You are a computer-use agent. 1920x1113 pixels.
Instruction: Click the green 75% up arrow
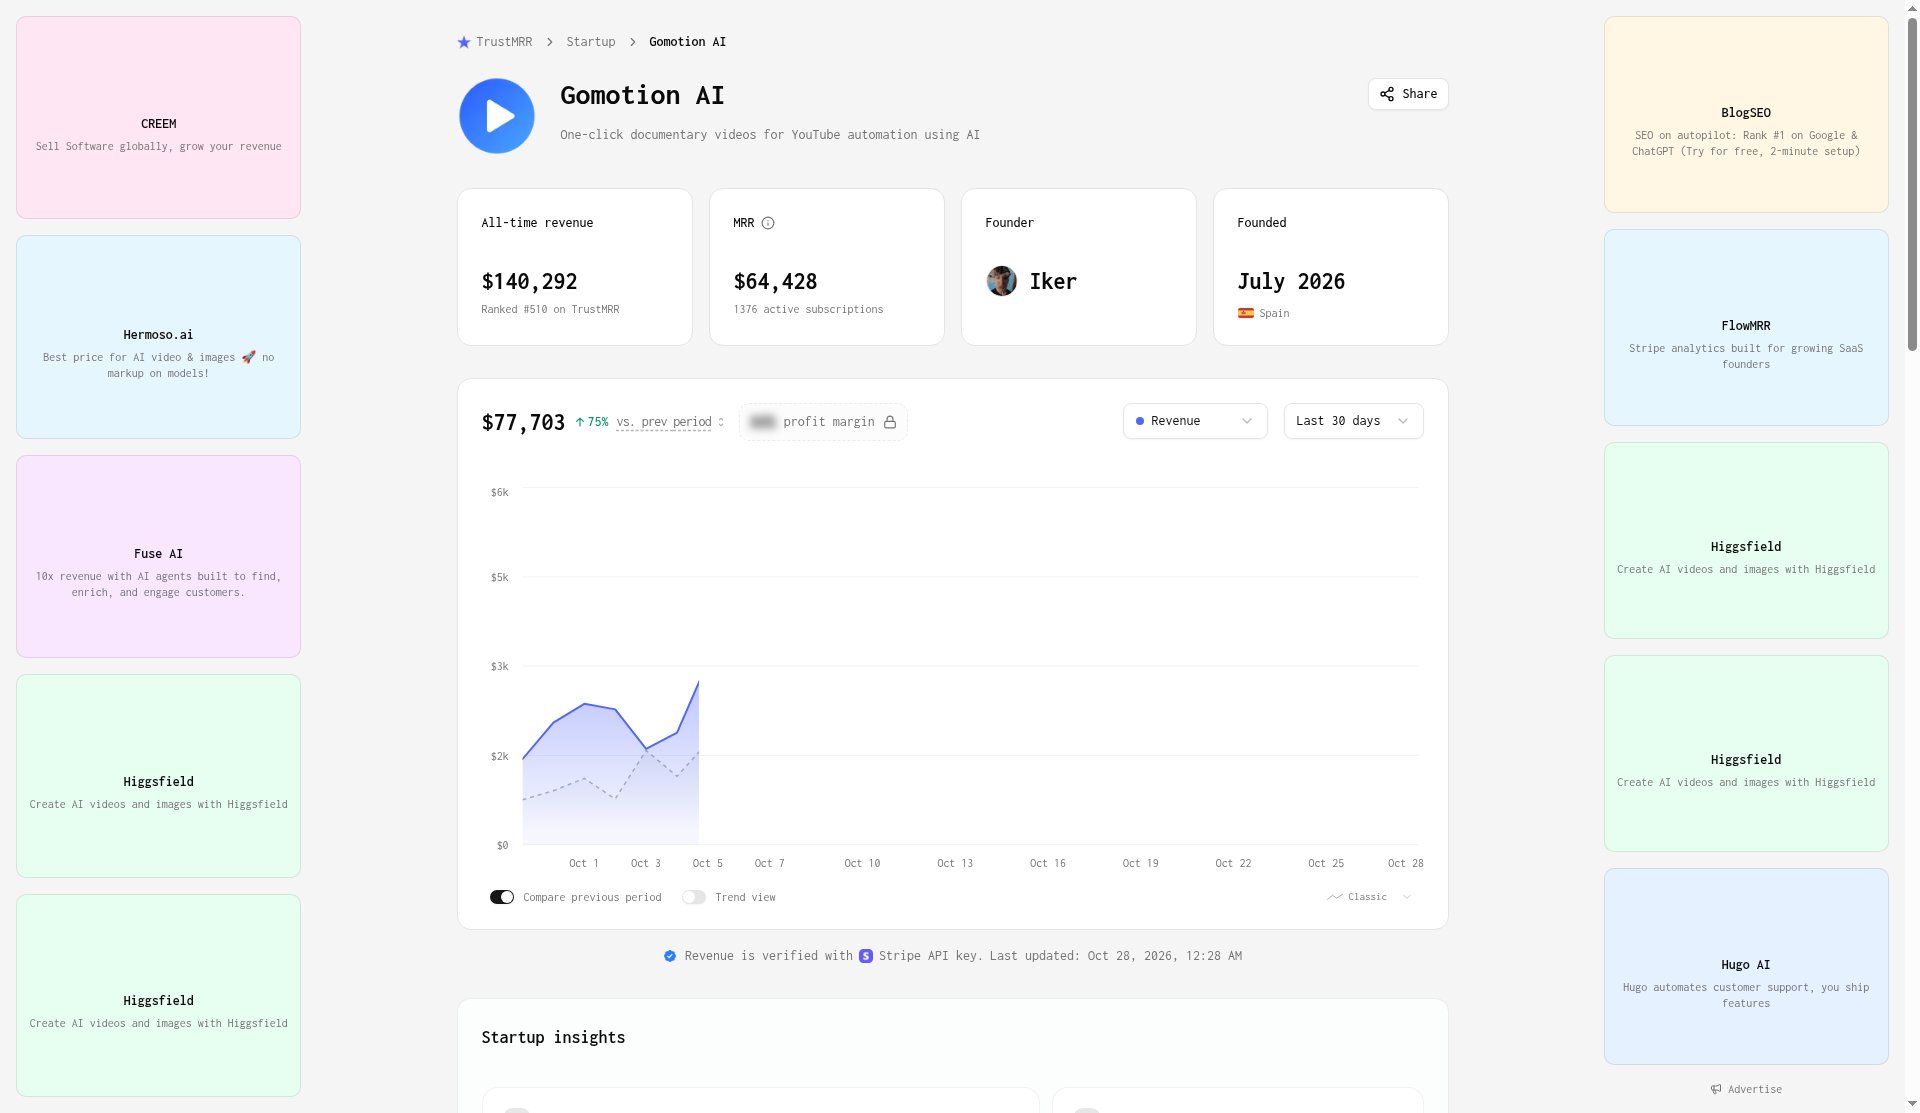pyautogui.click(x=580, y=422)
